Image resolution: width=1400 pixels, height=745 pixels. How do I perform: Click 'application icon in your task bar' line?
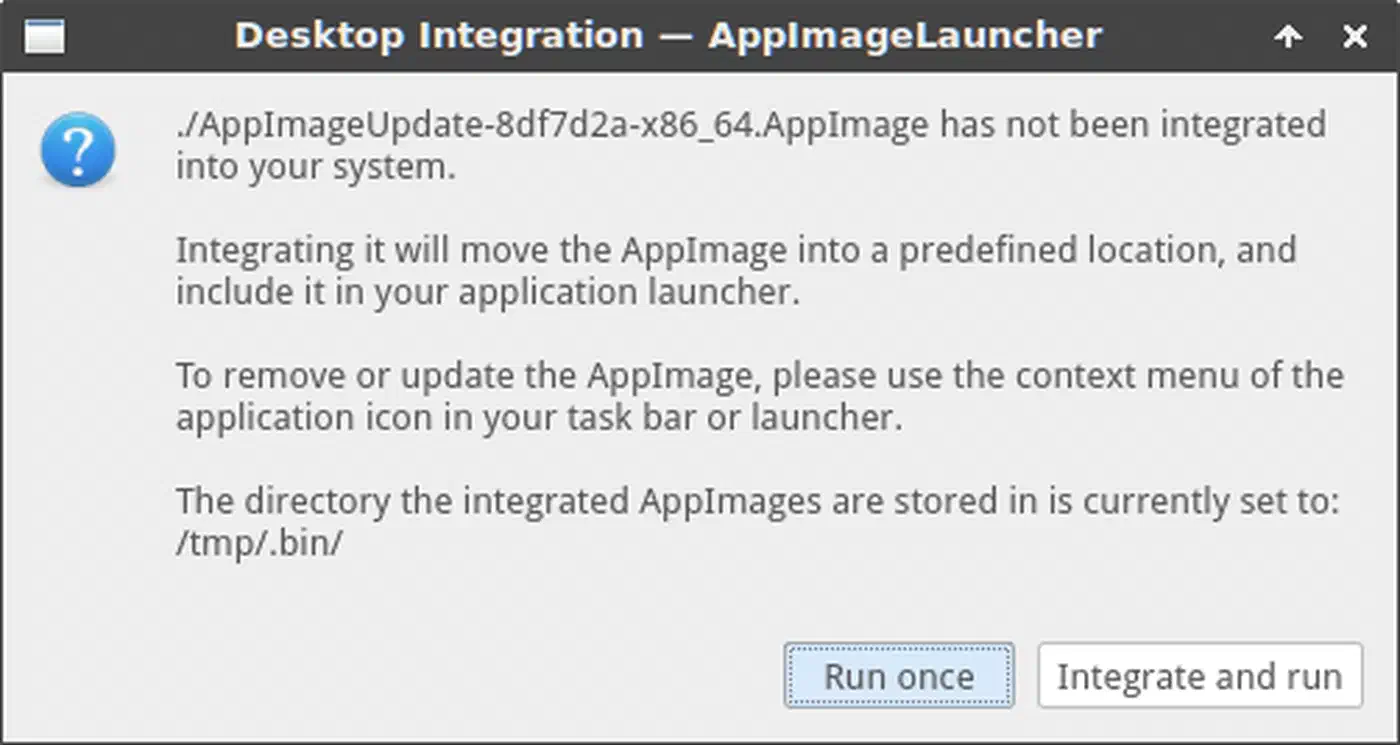pyautogui.click(x=539, y=418)
